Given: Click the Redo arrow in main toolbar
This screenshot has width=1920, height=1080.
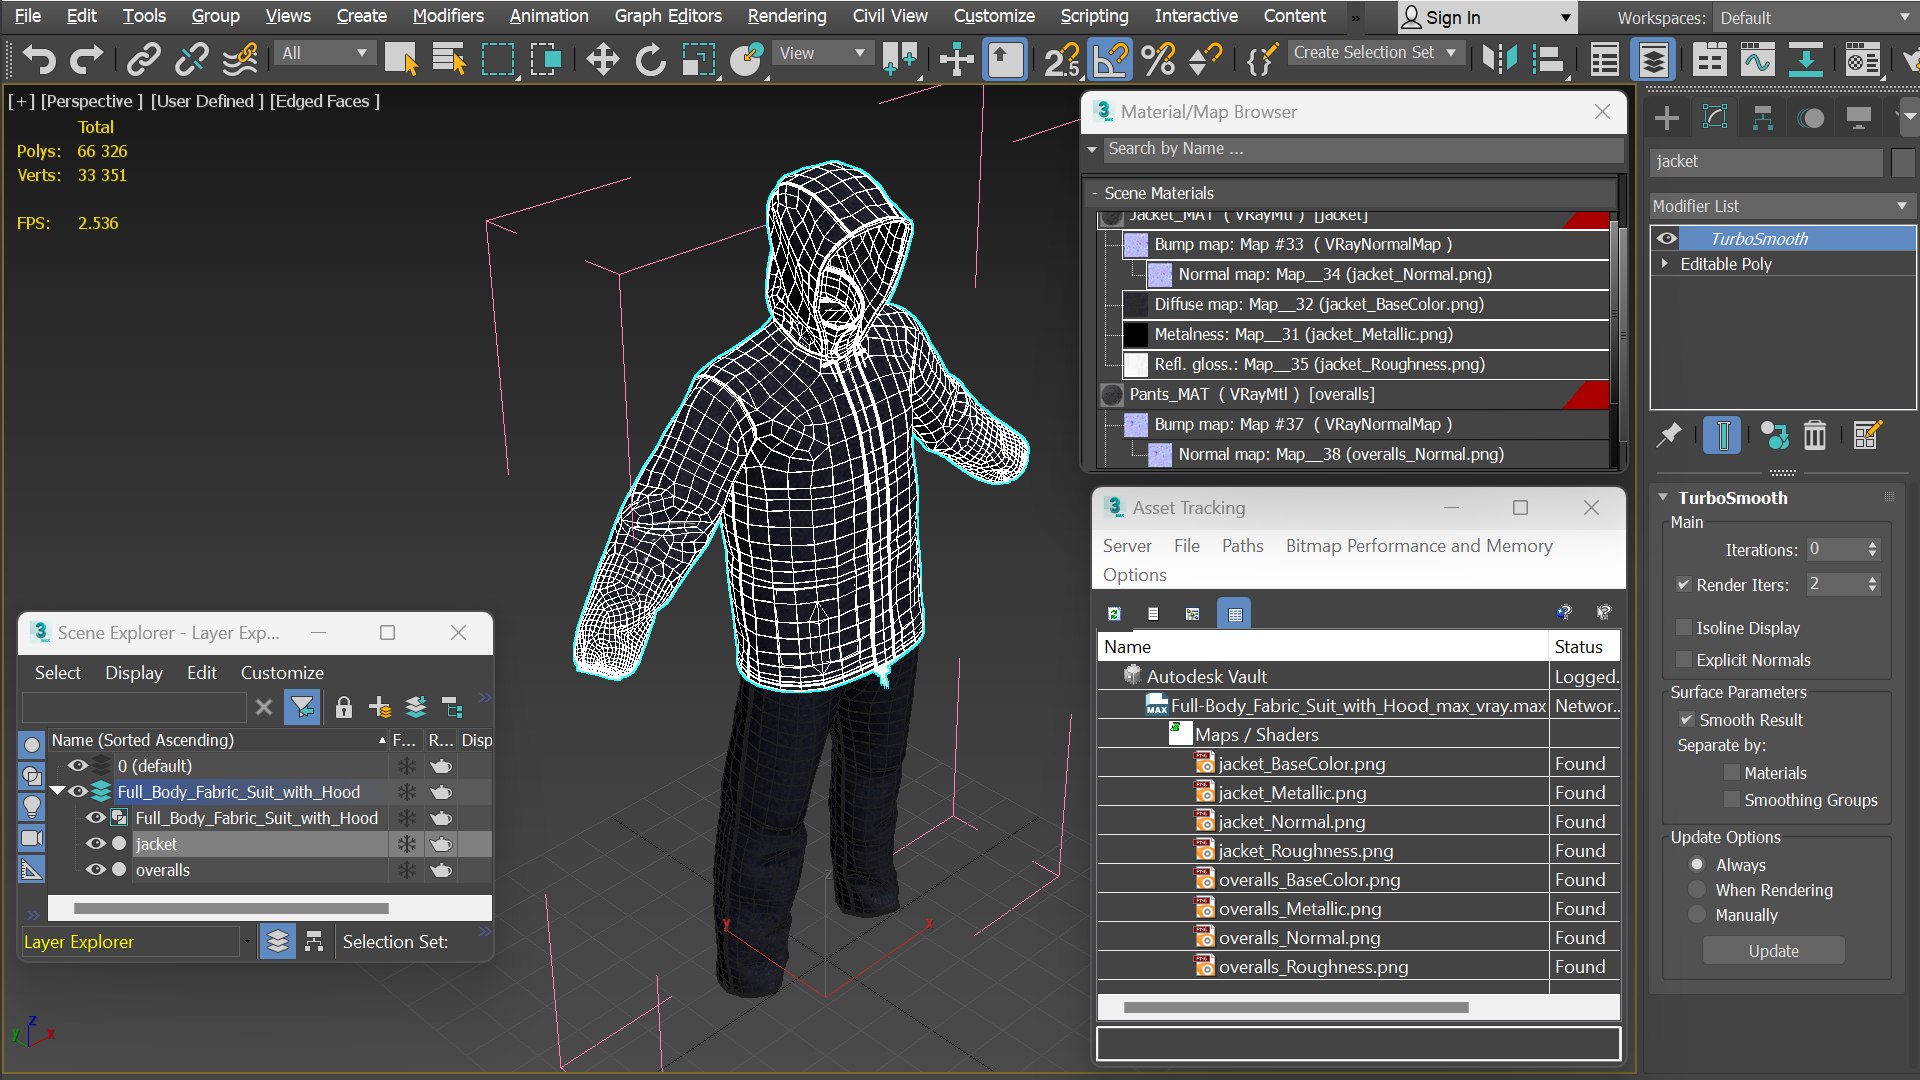Looking at the screenshot, I should tap(86, 59).
